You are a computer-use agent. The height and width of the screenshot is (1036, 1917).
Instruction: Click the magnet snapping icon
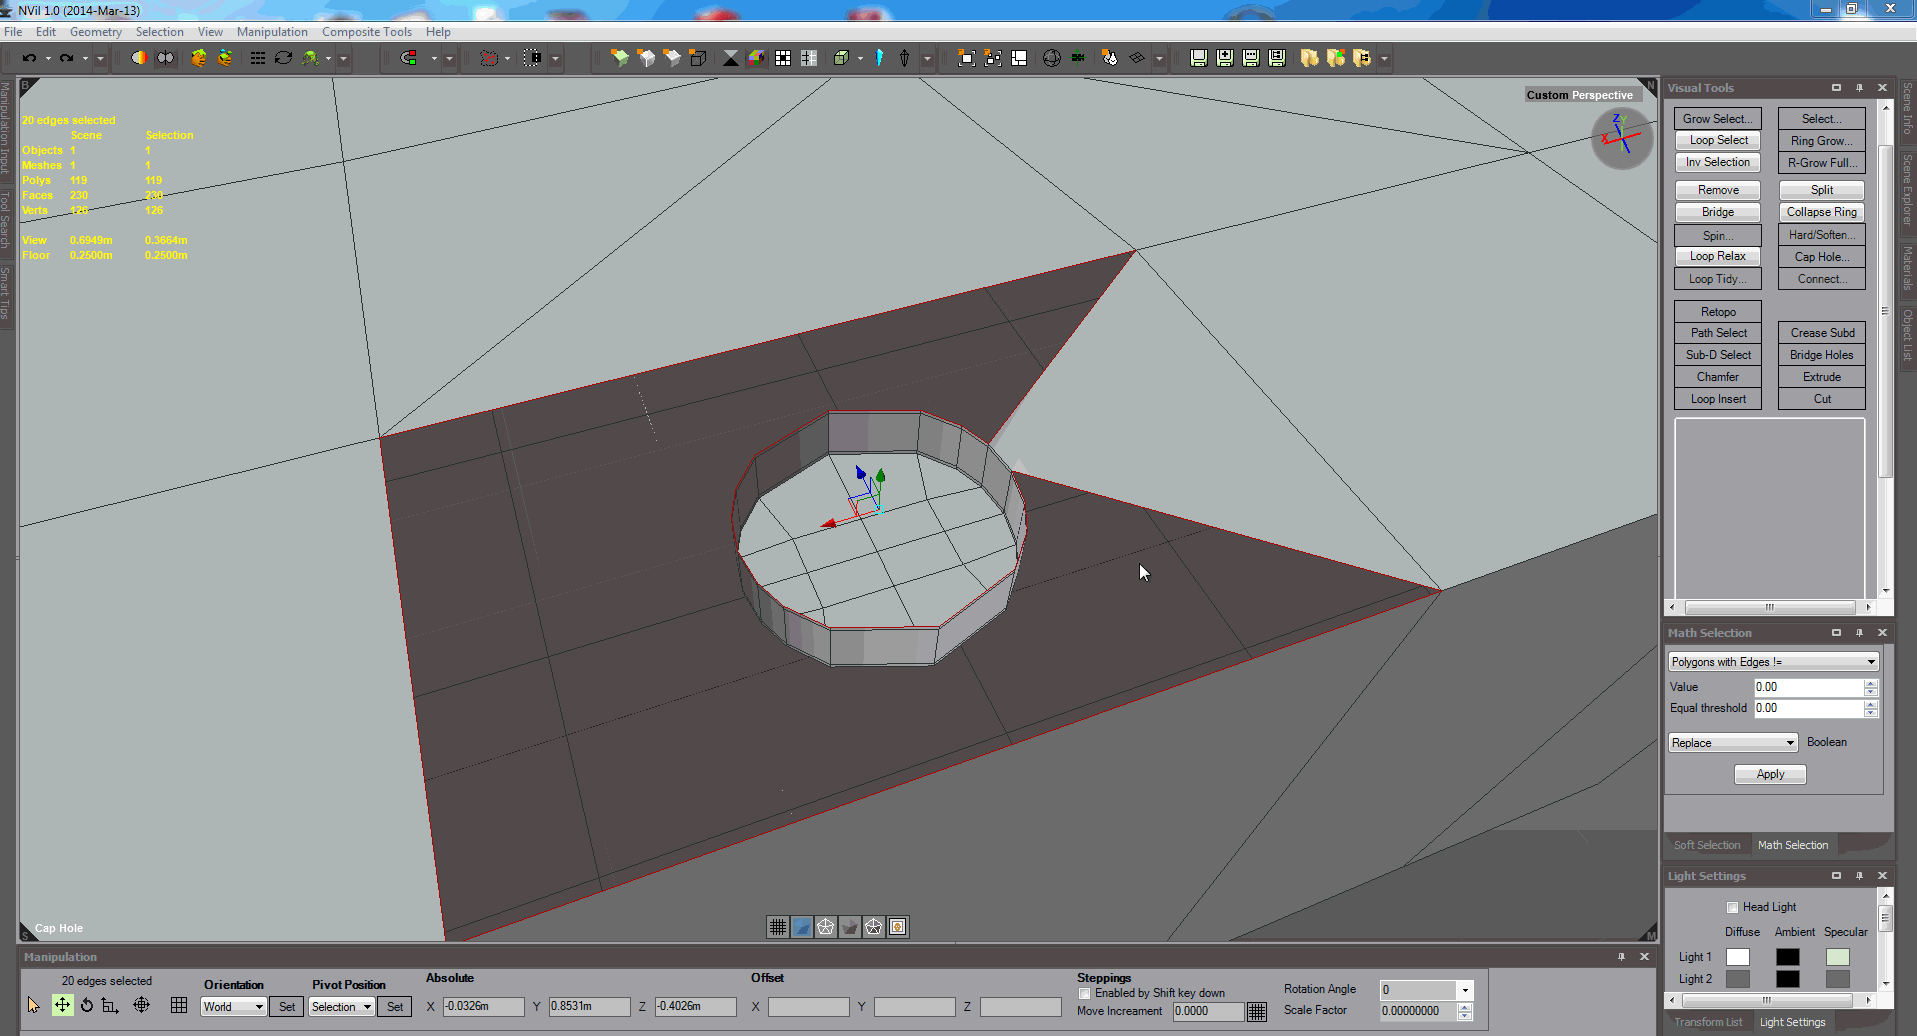[x=409, y=58]
